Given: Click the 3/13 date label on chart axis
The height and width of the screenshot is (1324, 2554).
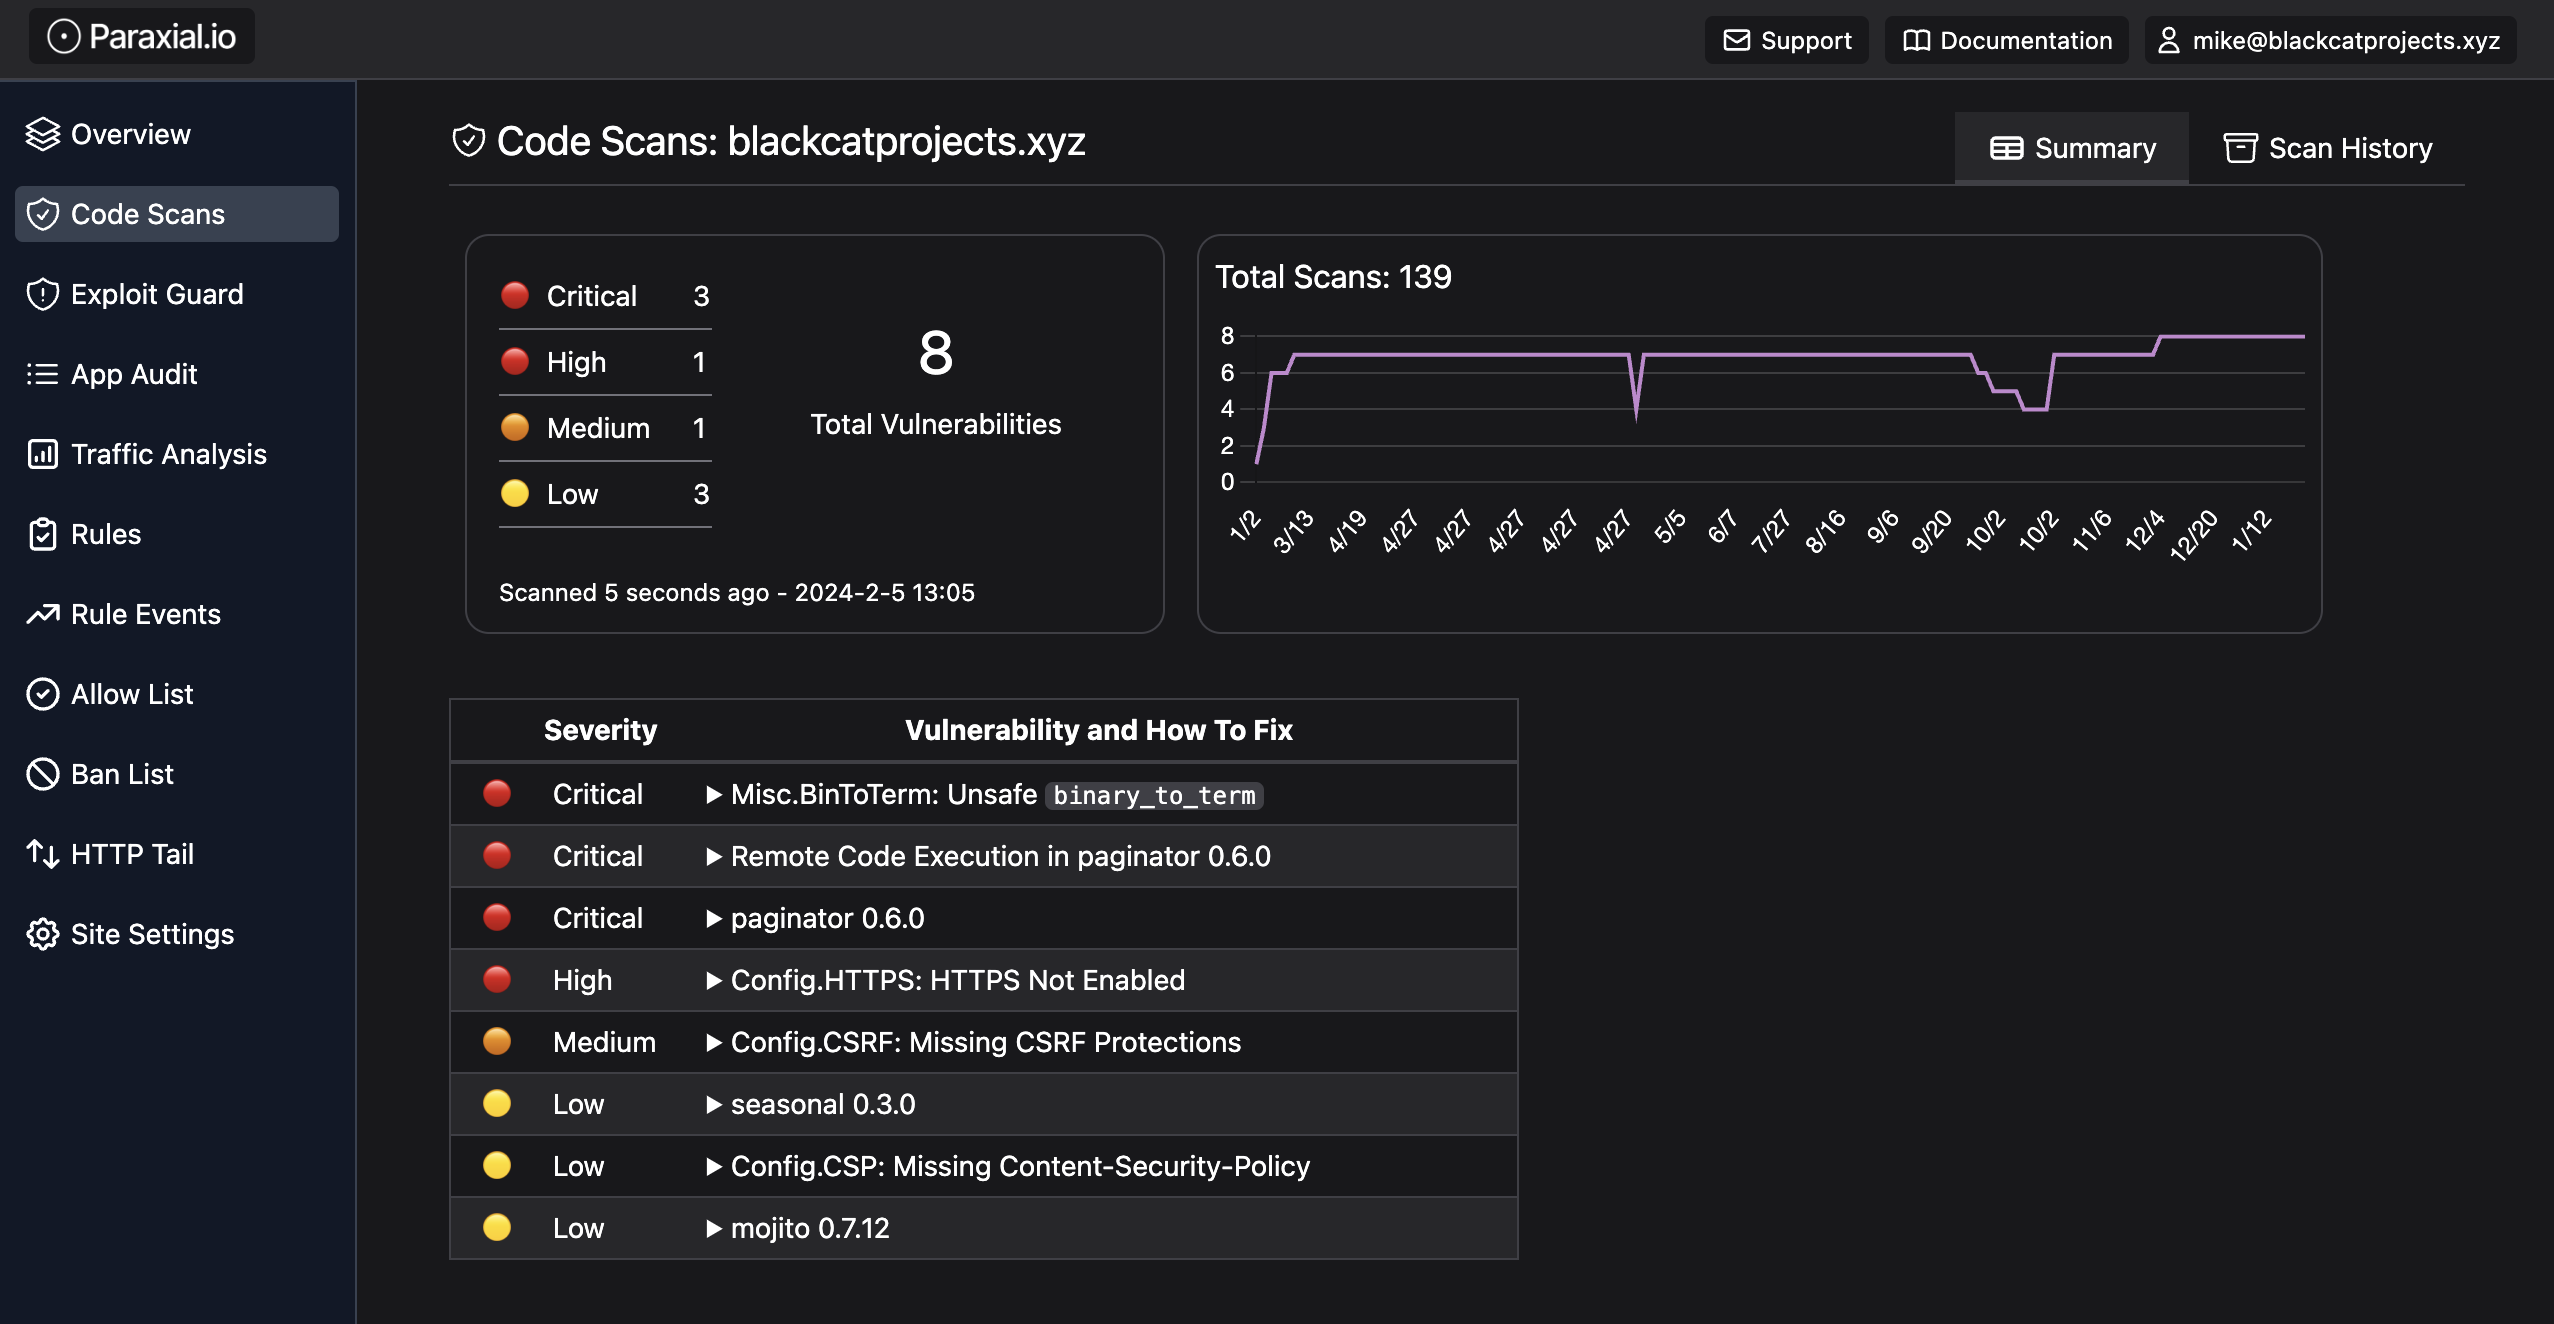Looking at the screenshot, I should (1291, 531).
